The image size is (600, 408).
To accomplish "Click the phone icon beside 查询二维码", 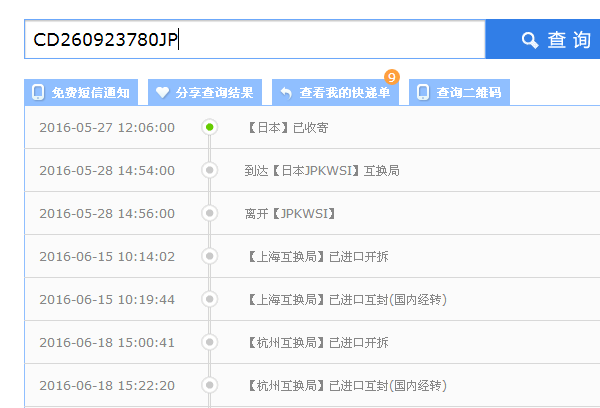I will (x=423, y=93).
